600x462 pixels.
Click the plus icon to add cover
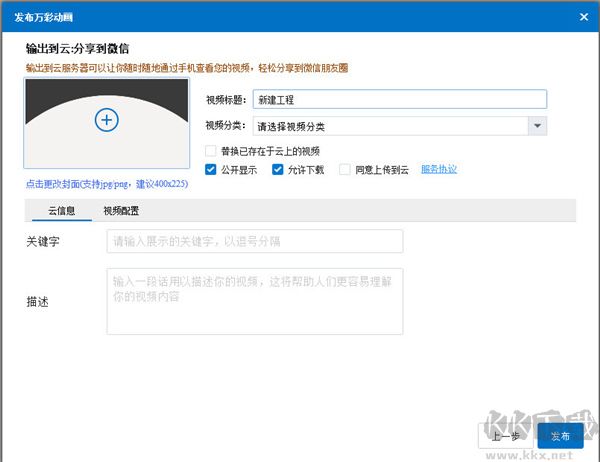coord(106,120)
